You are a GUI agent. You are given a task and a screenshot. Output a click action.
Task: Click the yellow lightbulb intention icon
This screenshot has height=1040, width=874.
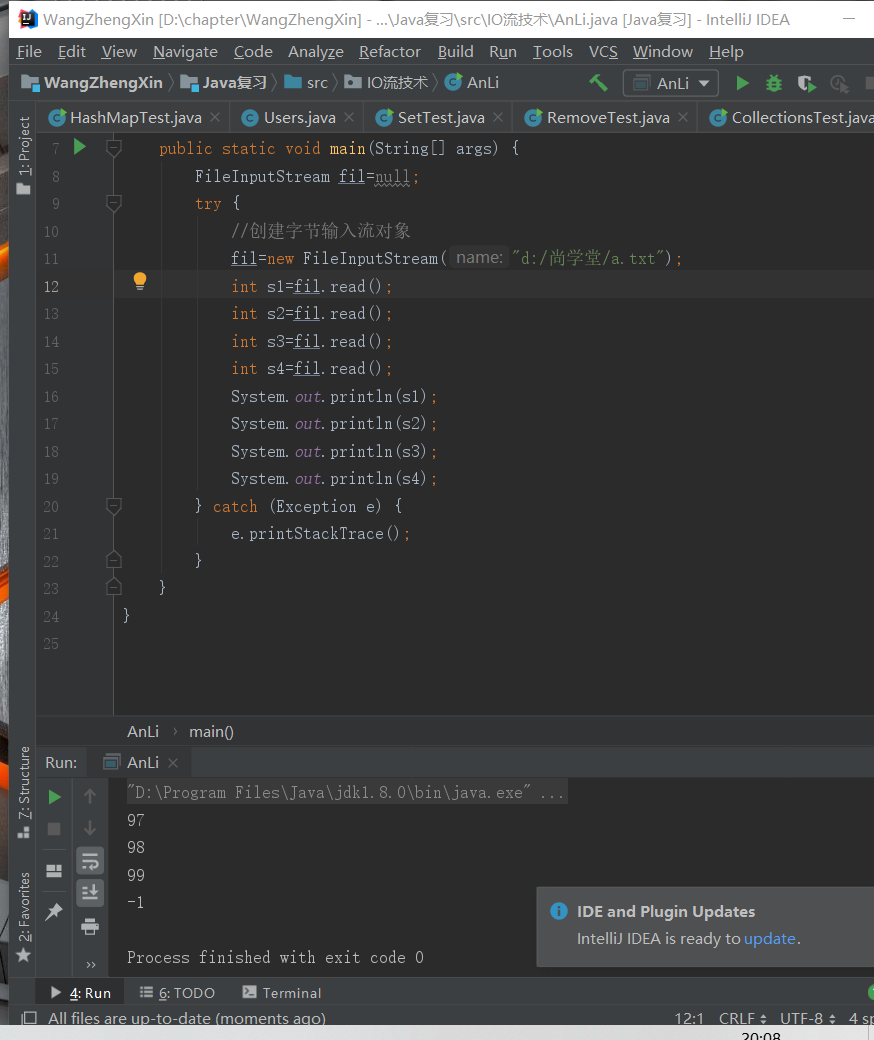pyautogui.click(x=139, y=281)
